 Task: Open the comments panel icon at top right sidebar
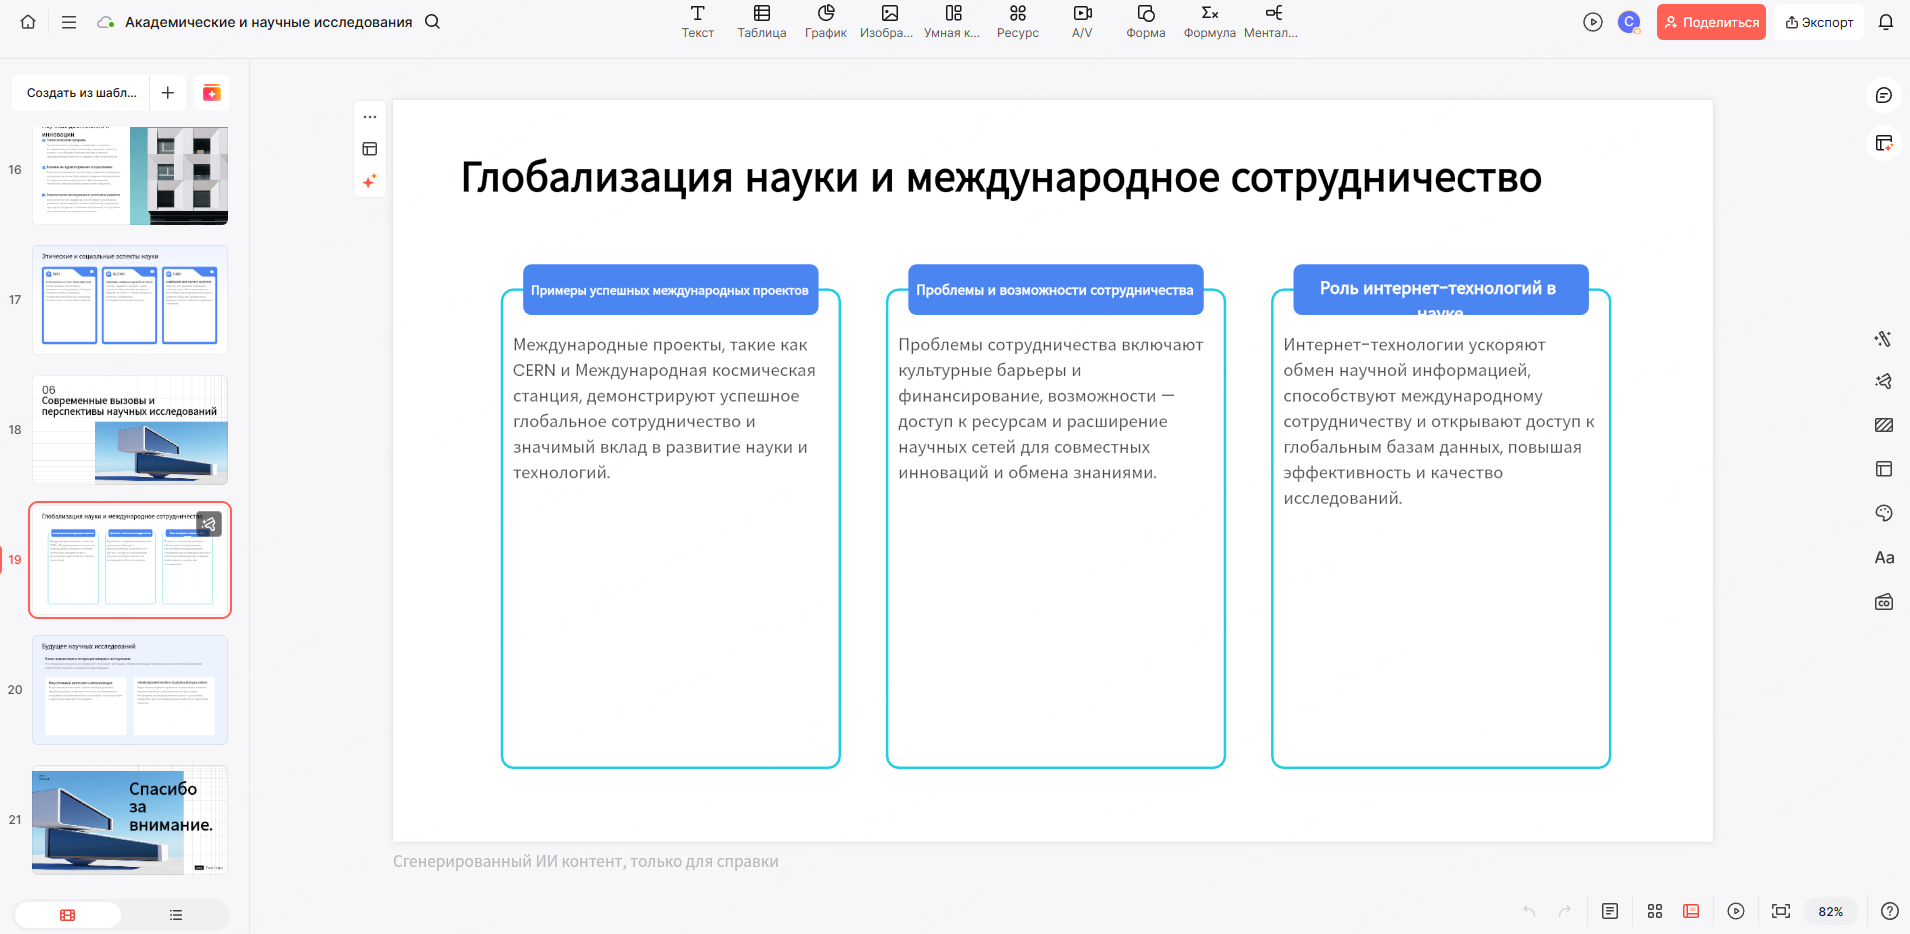point(1884,93)
